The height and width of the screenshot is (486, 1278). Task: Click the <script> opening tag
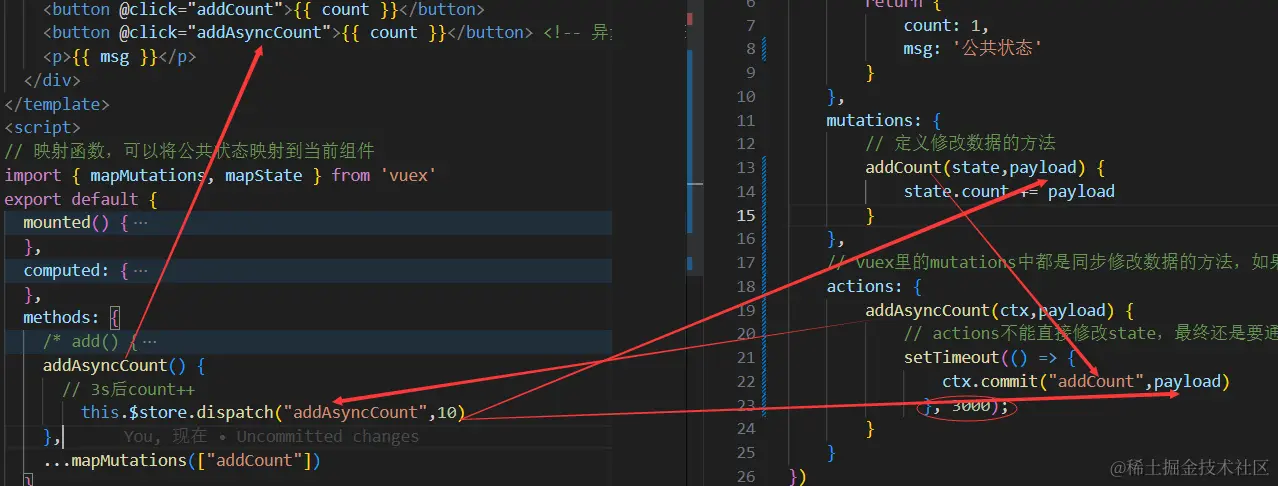(42, 128)
